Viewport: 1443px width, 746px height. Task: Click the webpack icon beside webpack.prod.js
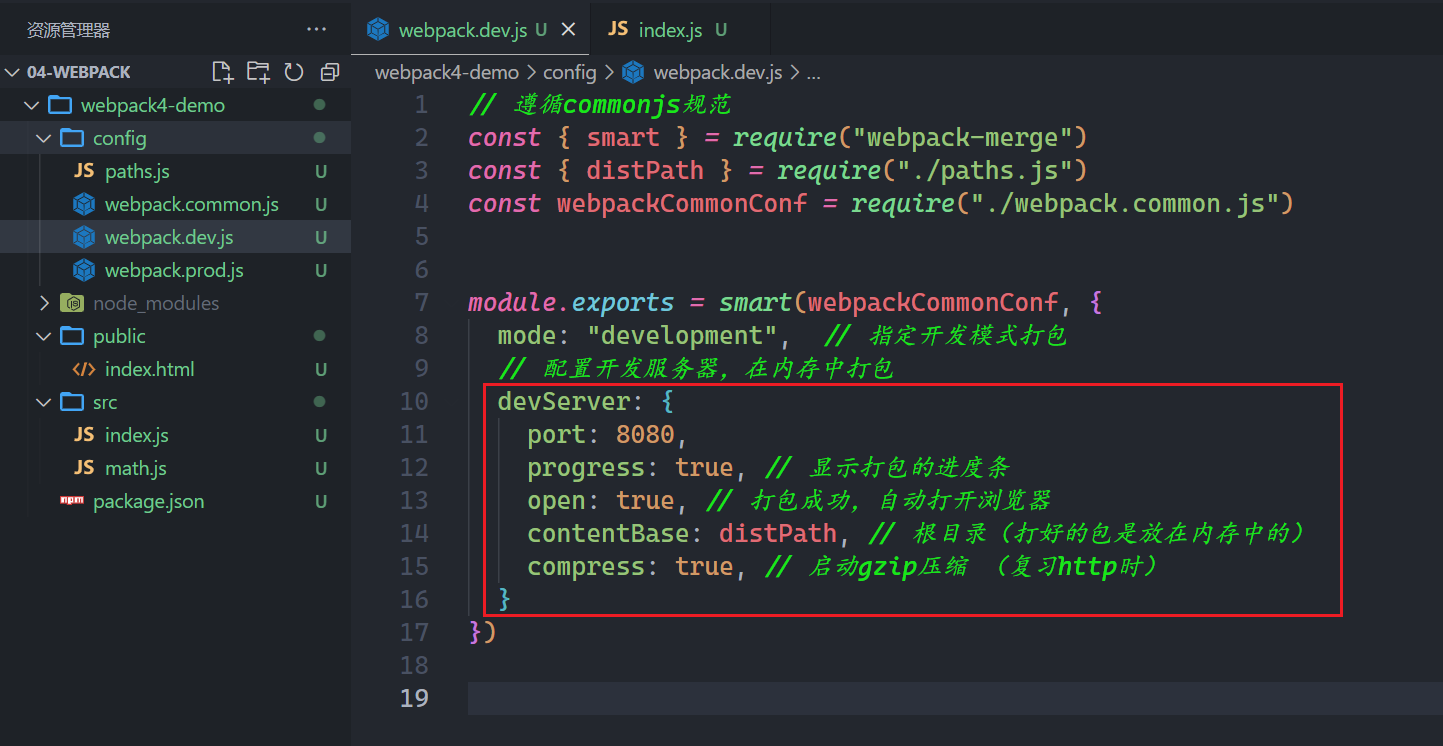coord(84,270)
